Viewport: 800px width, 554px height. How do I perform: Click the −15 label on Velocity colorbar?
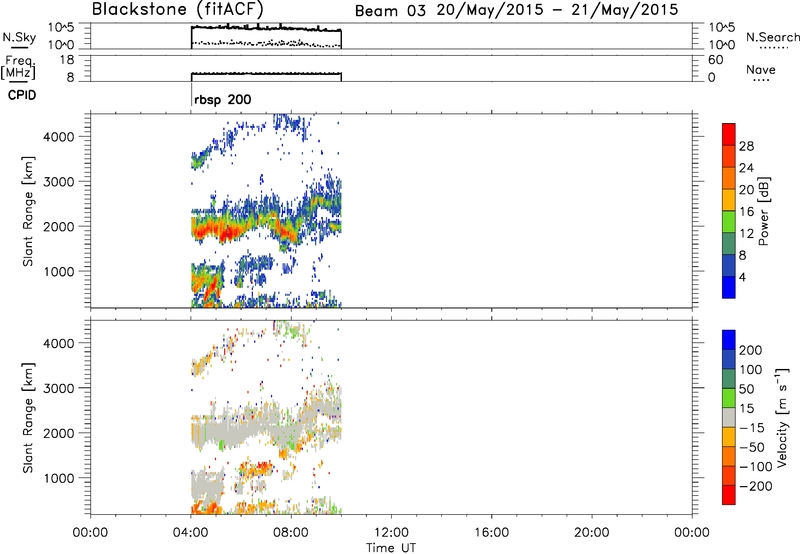(x=752, y=427)
